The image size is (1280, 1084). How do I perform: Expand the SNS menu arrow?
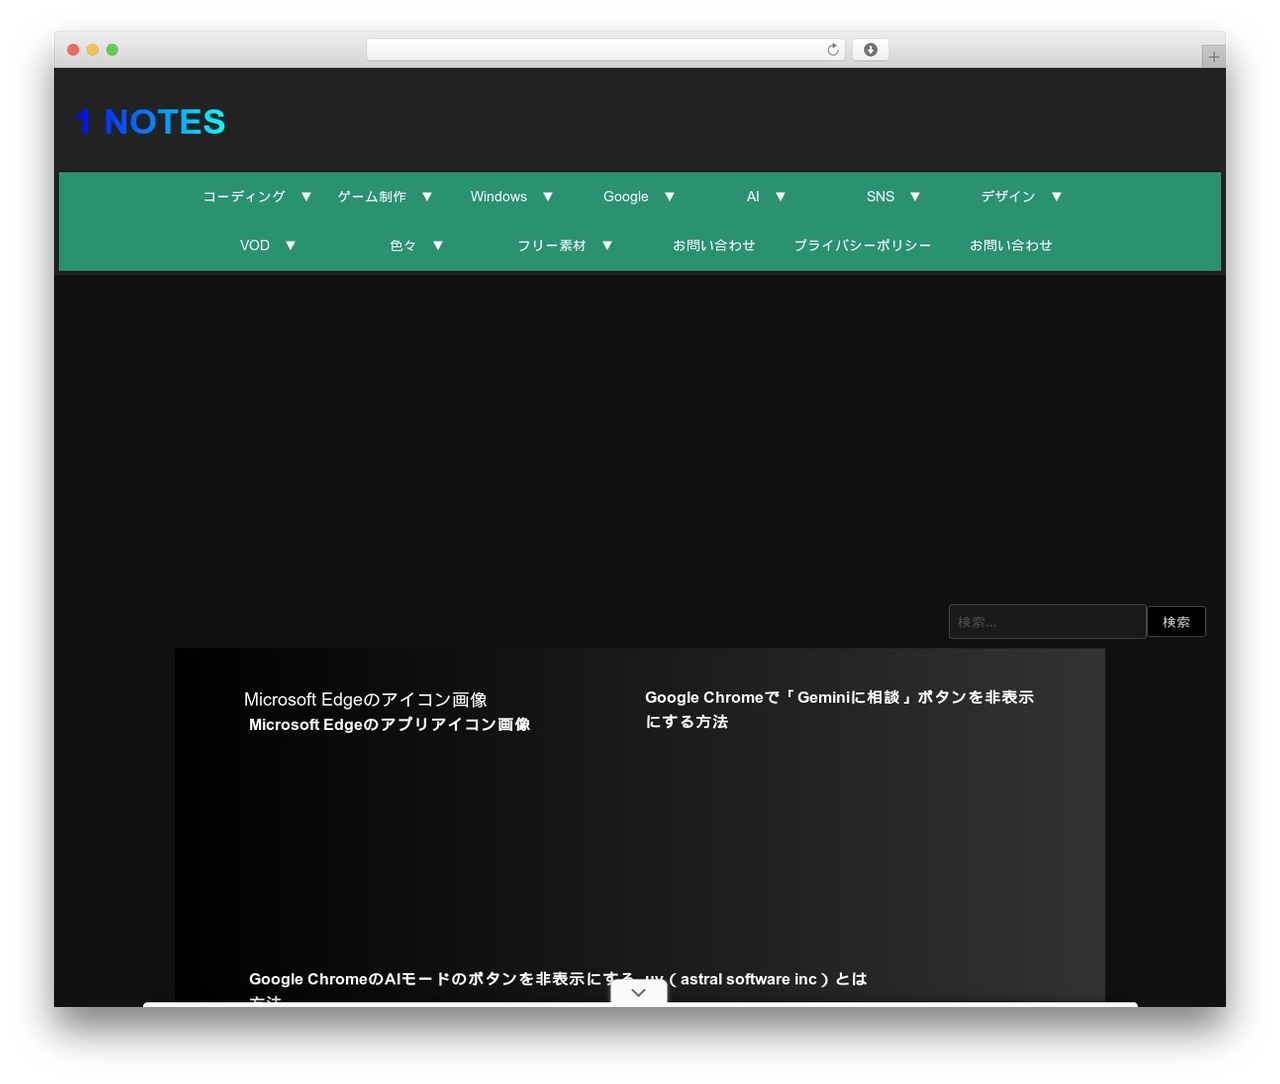(915, 197)
